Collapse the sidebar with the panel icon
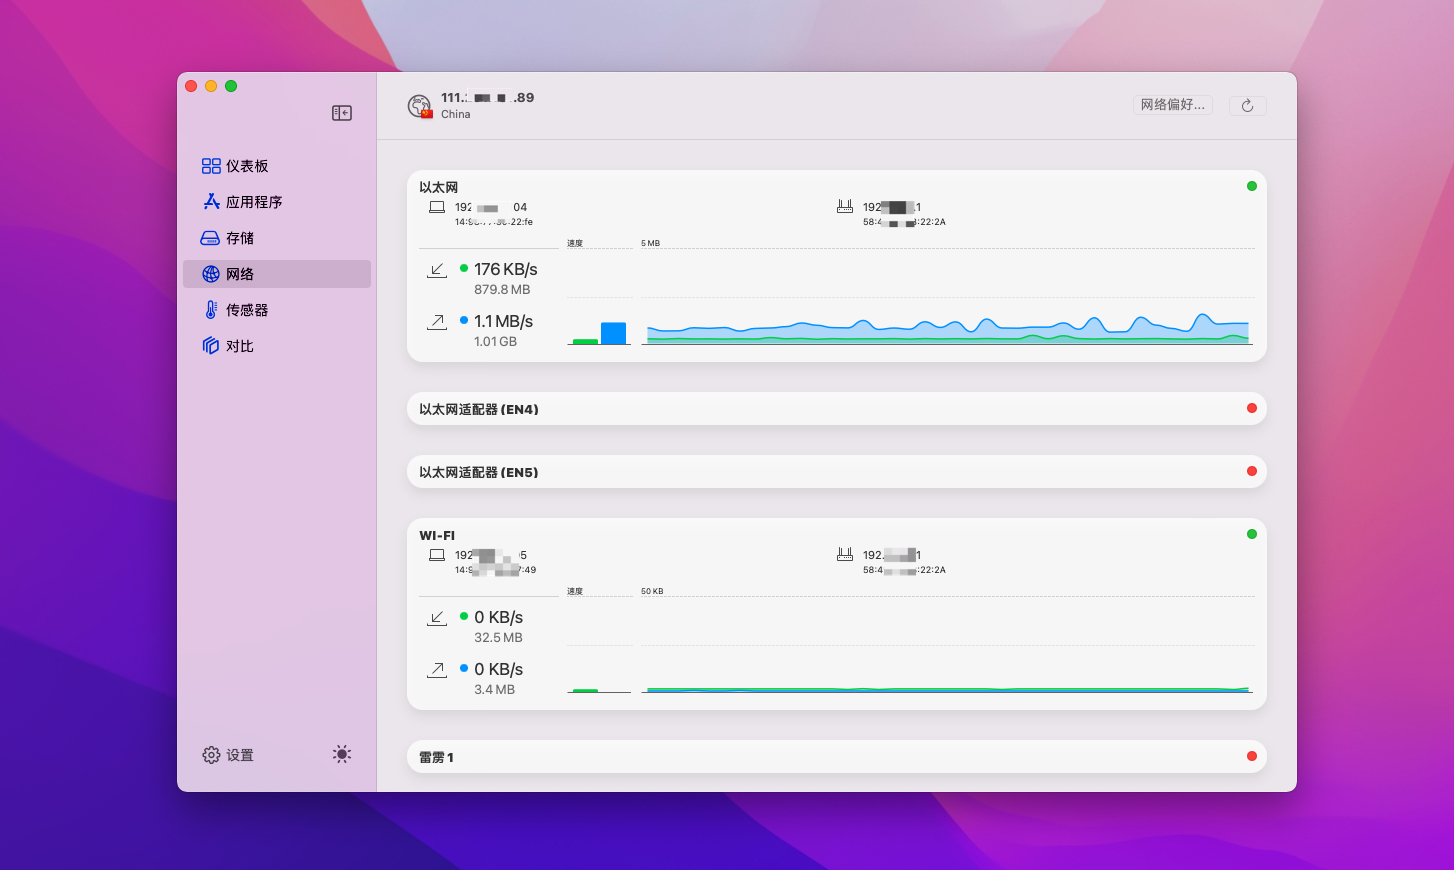 click(342, 113)
